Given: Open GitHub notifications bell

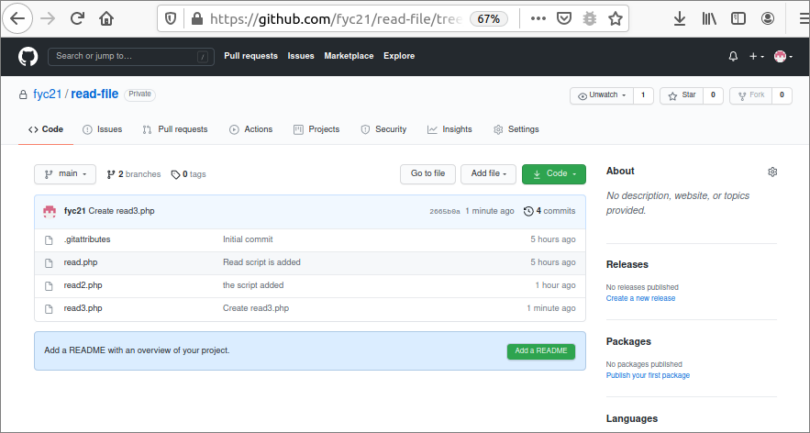Looking at the screenshot, I should tap(733, 56).
